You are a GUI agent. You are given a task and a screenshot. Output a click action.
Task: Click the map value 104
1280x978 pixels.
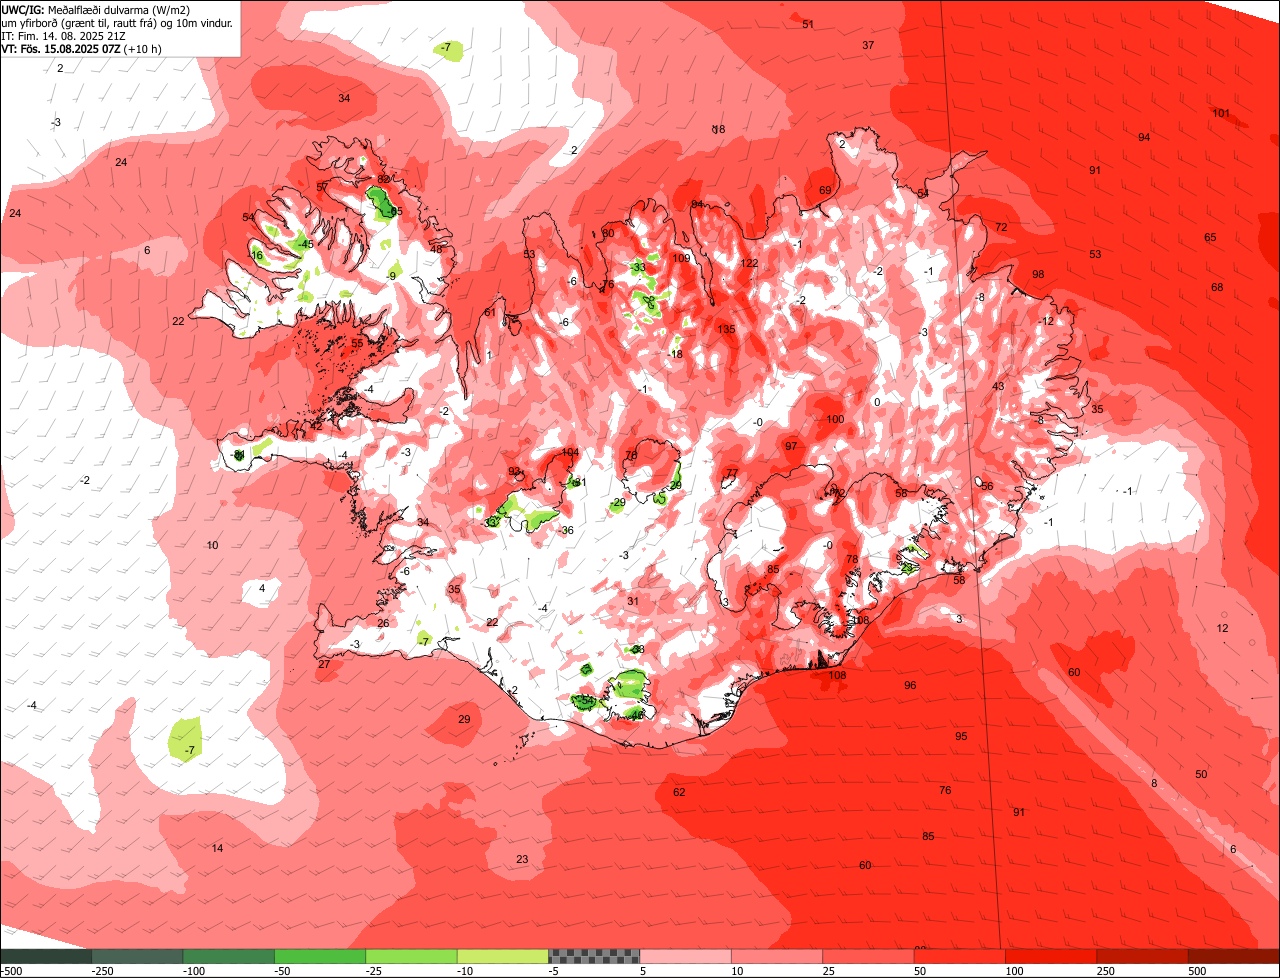(570, 452)
